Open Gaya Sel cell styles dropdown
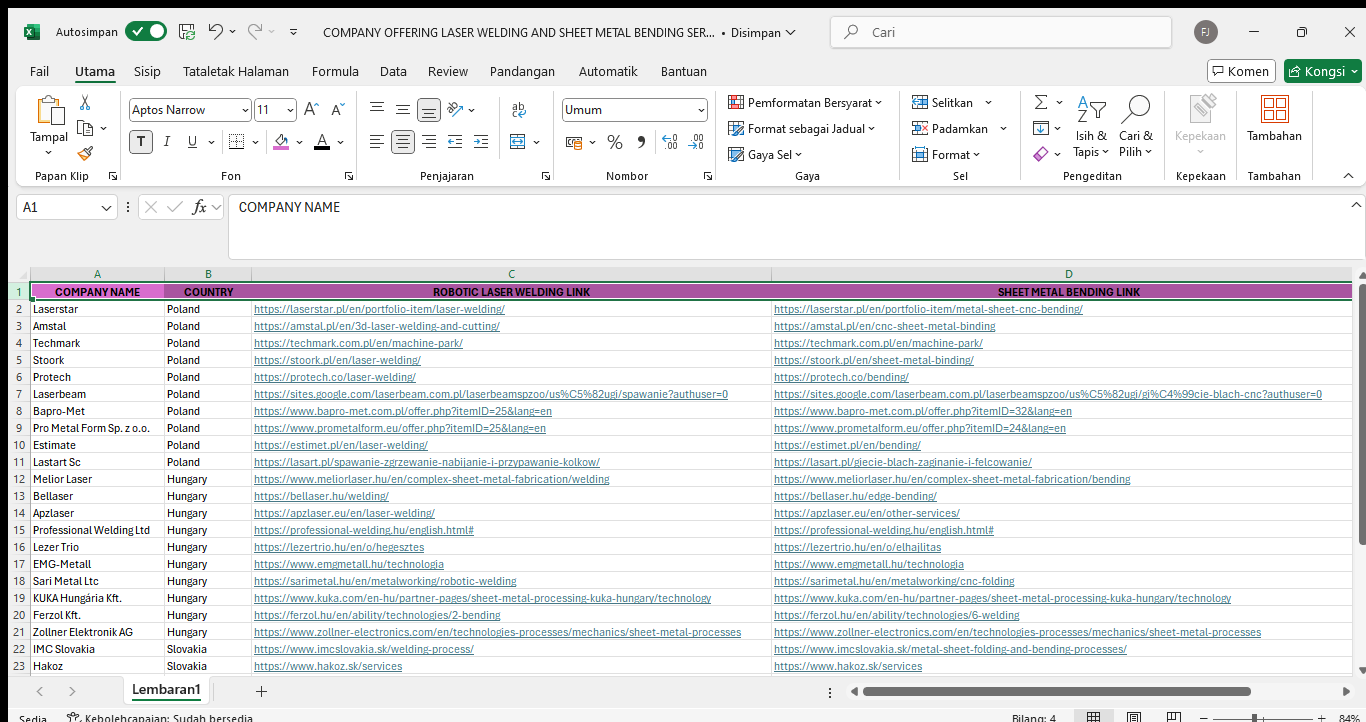 (x=765, y=154)
